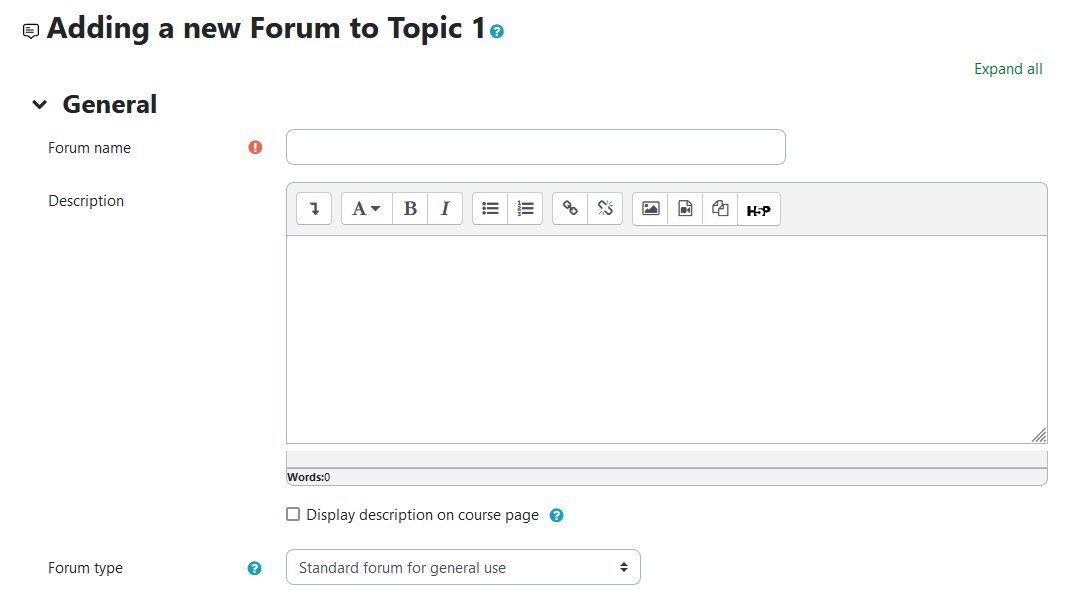The height and width of the screenshot is (600, 1074).
Task: Insert media file into description
Action: [685, 209]
